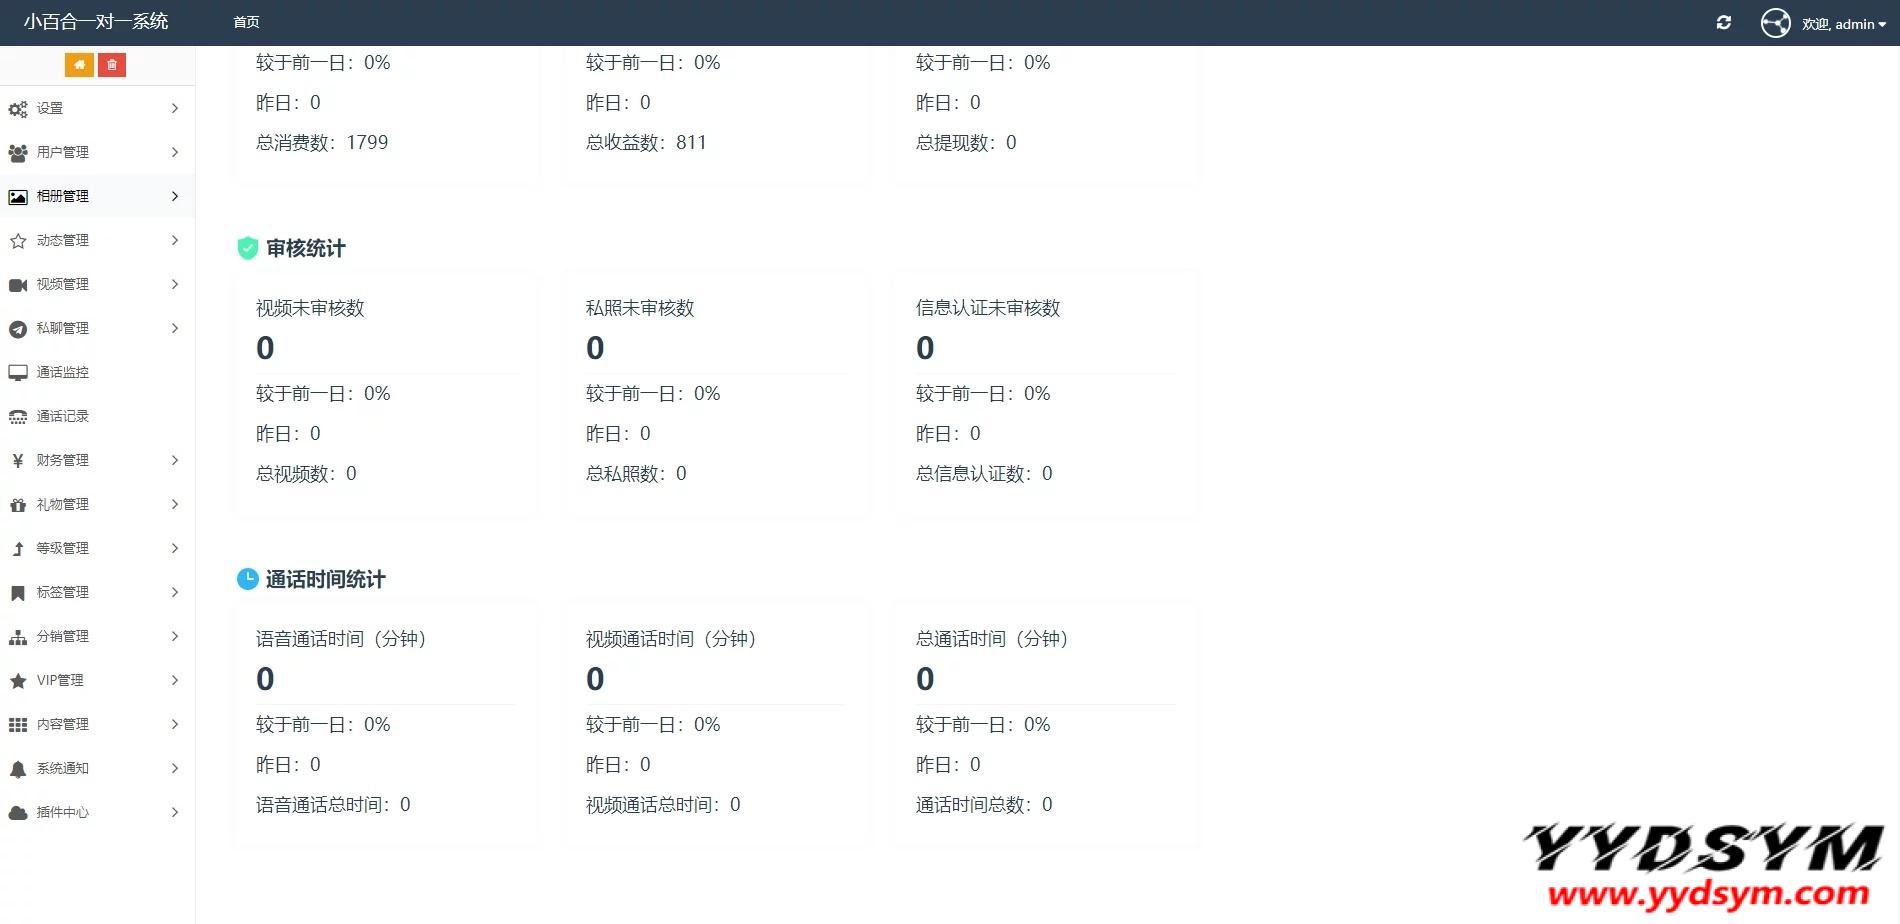
Task: Click the 通话时间统计 section heading
Action: 326,579
